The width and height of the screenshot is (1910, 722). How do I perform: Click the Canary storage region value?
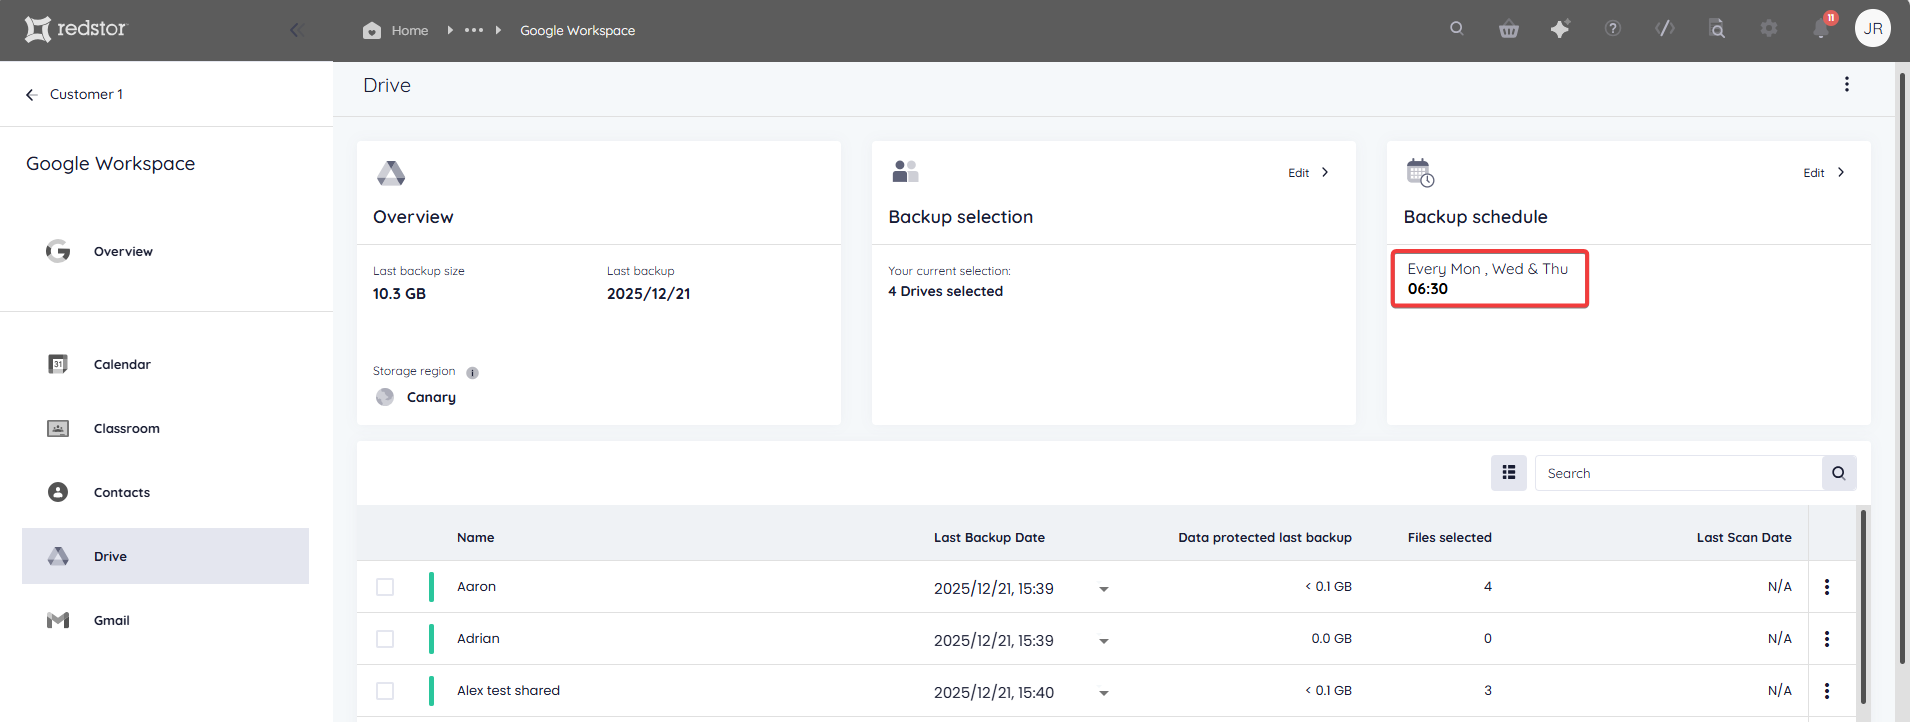click(431, 397)
